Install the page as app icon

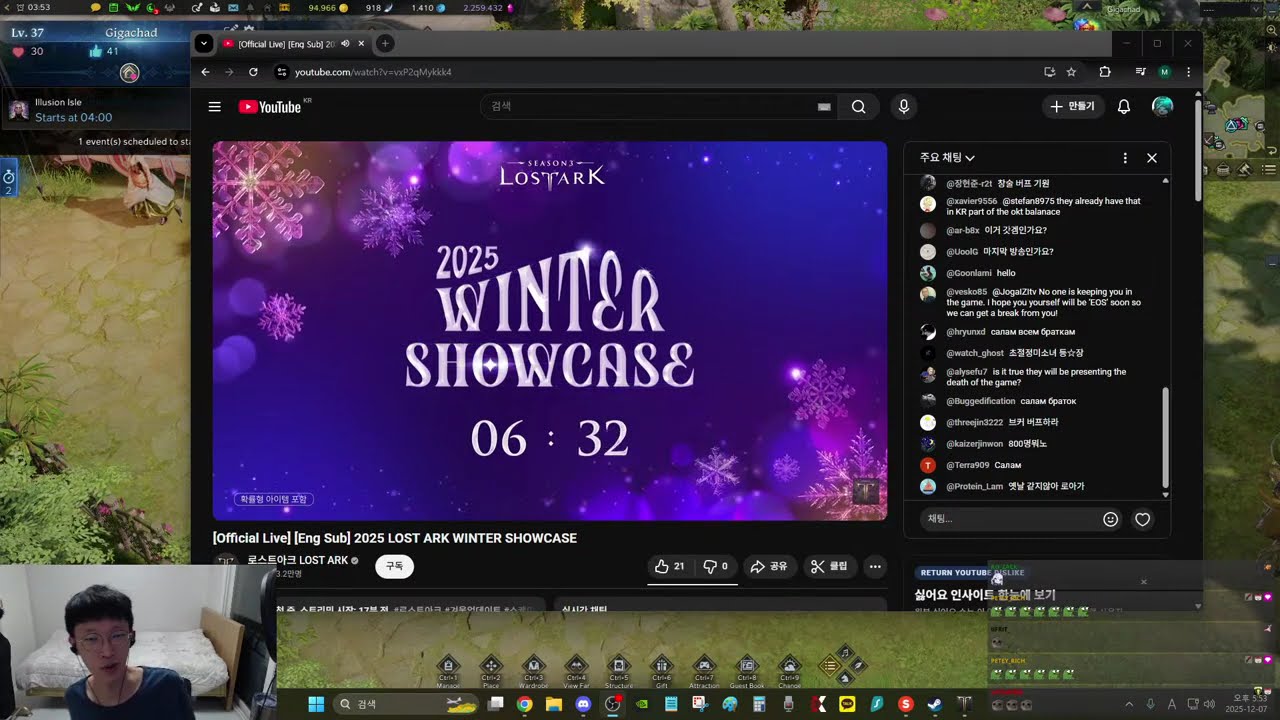point(1049,72)
